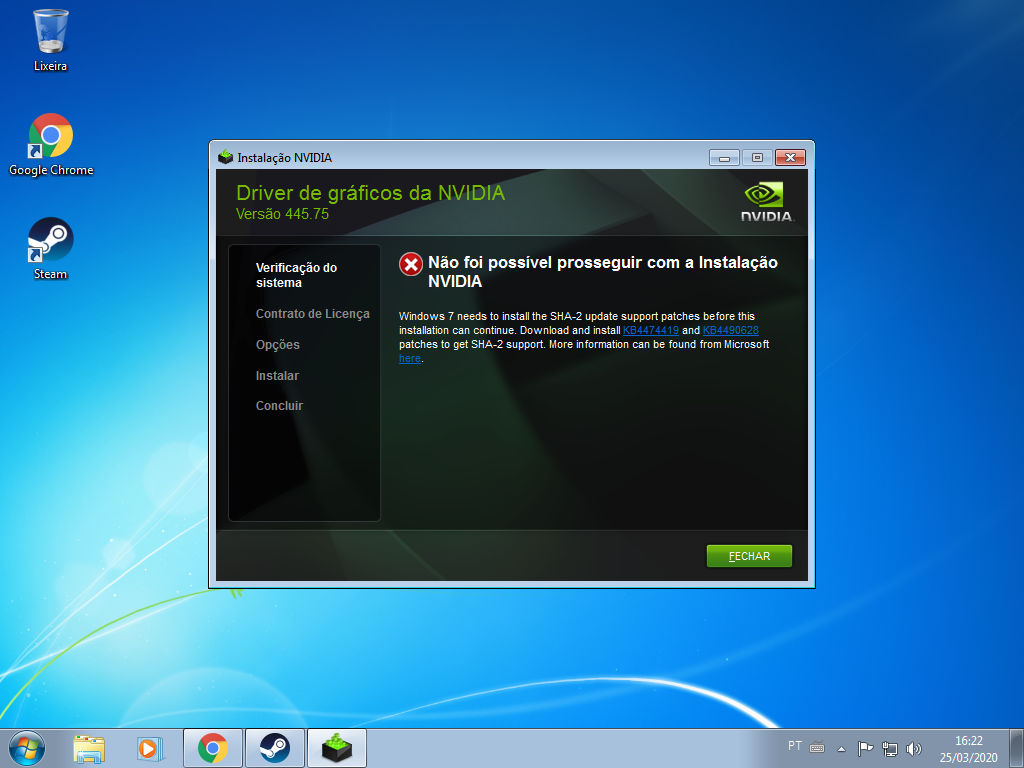
Task: Select the 'Opções' step
Action: point(278,345)
